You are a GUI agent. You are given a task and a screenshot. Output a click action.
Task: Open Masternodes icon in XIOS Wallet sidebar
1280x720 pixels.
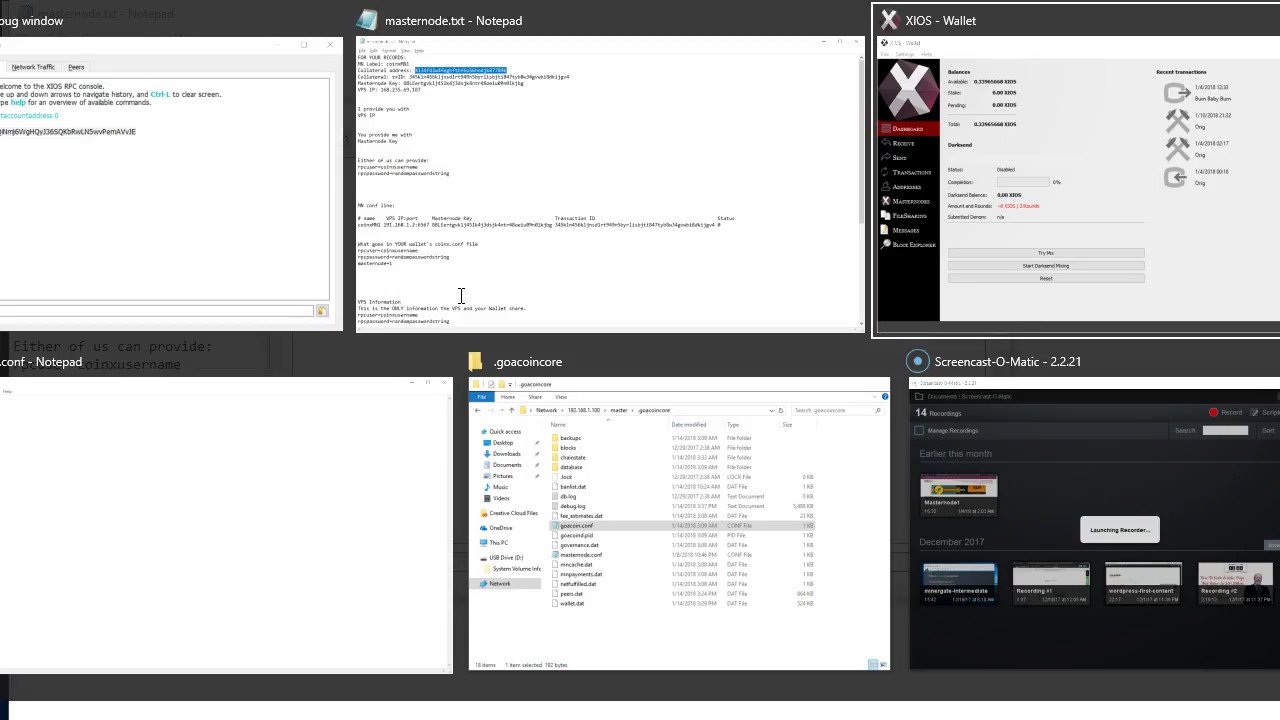(x=886, y=201)
